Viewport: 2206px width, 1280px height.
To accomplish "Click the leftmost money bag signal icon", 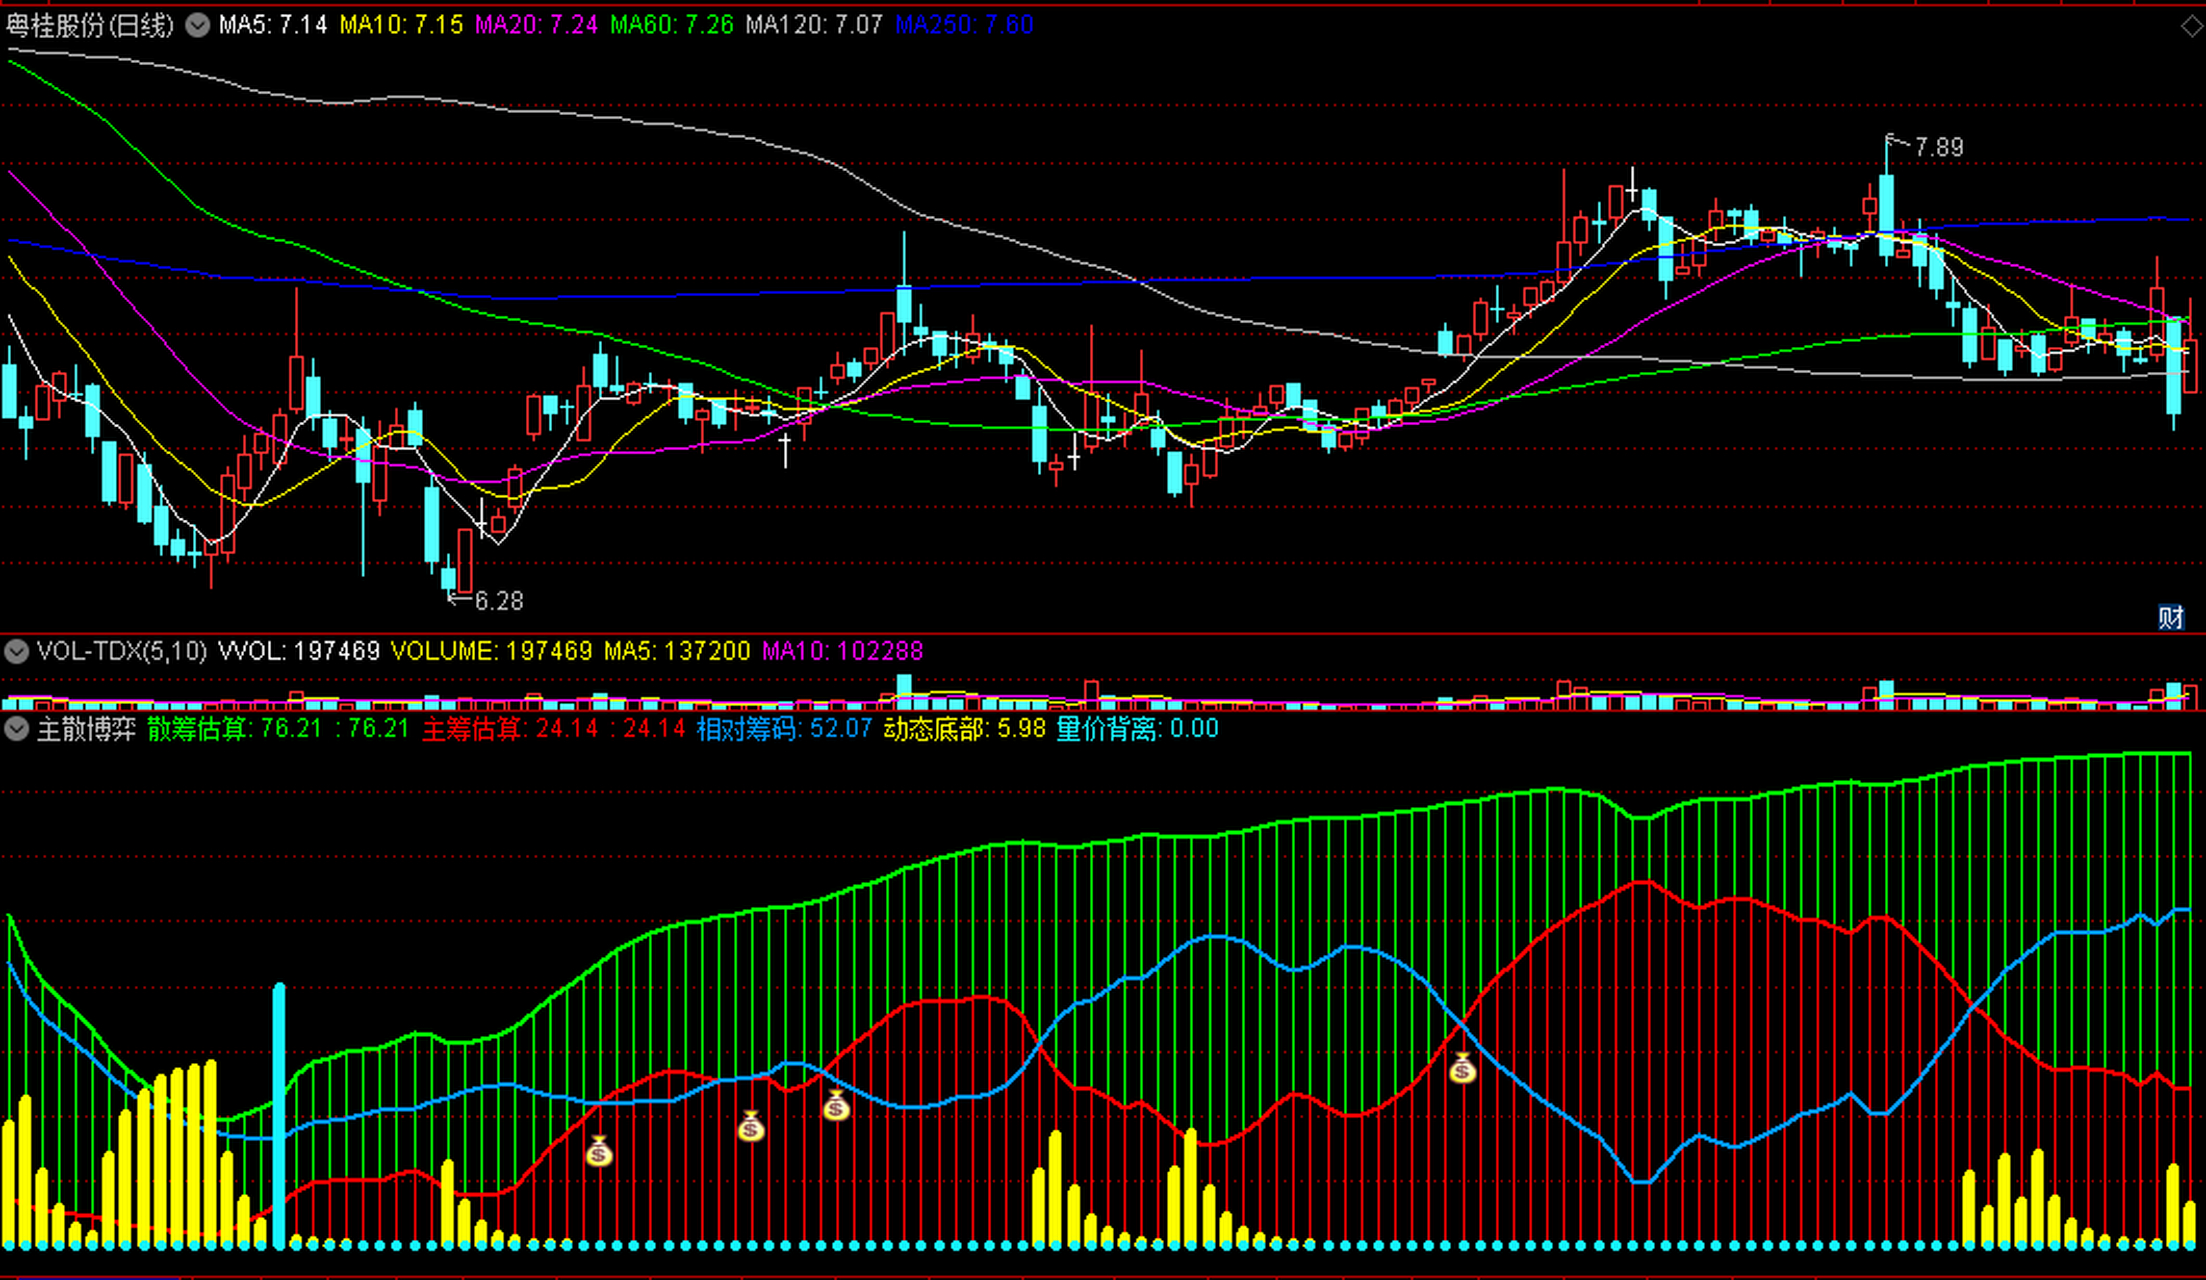I will tap(598, 1152).
